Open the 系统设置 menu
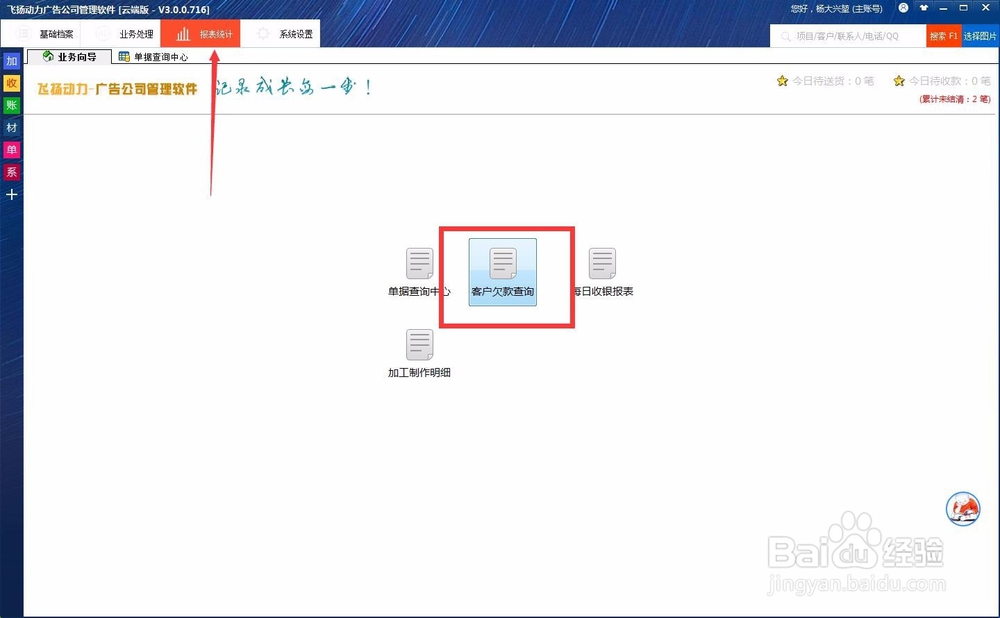Viewport: 1000px width, 618px height. coord(283,33)
